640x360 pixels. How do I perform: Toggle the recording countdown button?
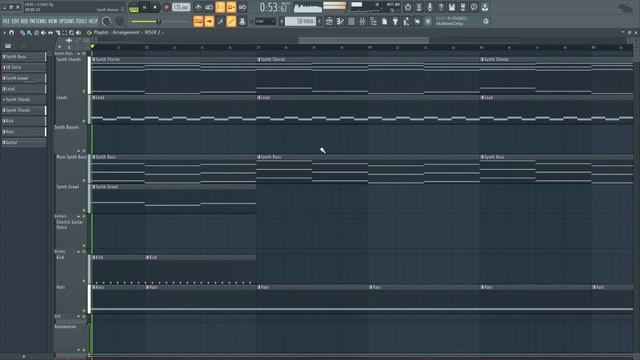(x=220, y=7)
